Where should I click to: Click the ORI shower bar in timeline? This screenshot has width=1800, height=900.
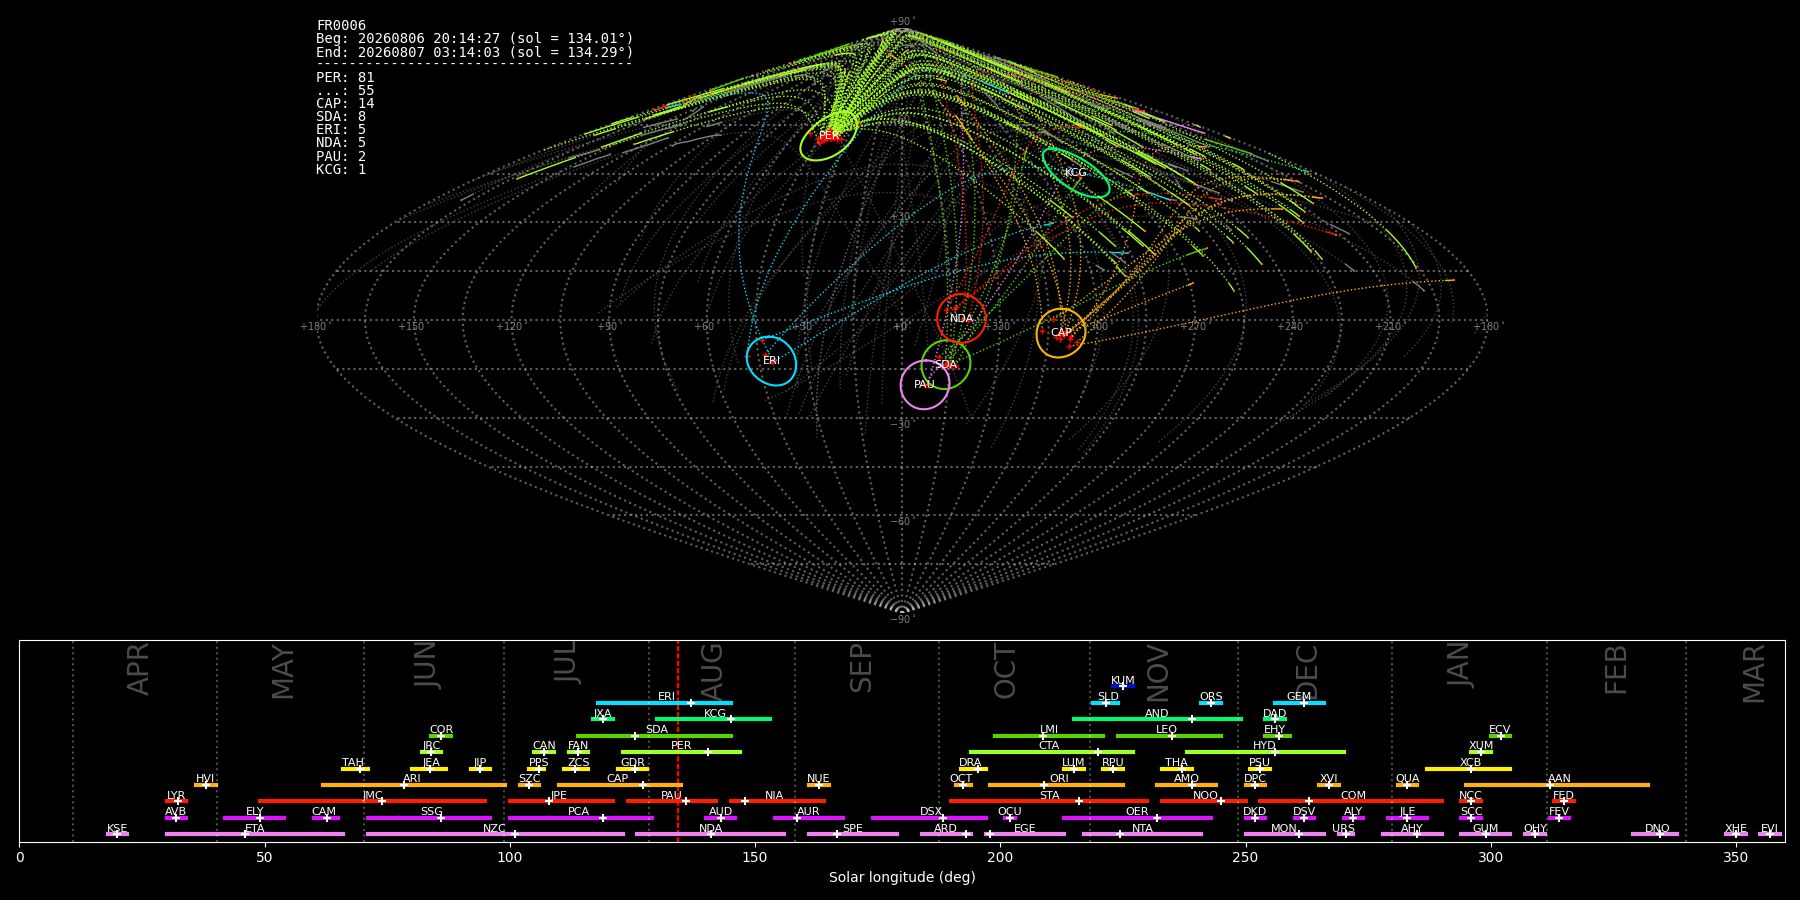[x=1056, y=785]
